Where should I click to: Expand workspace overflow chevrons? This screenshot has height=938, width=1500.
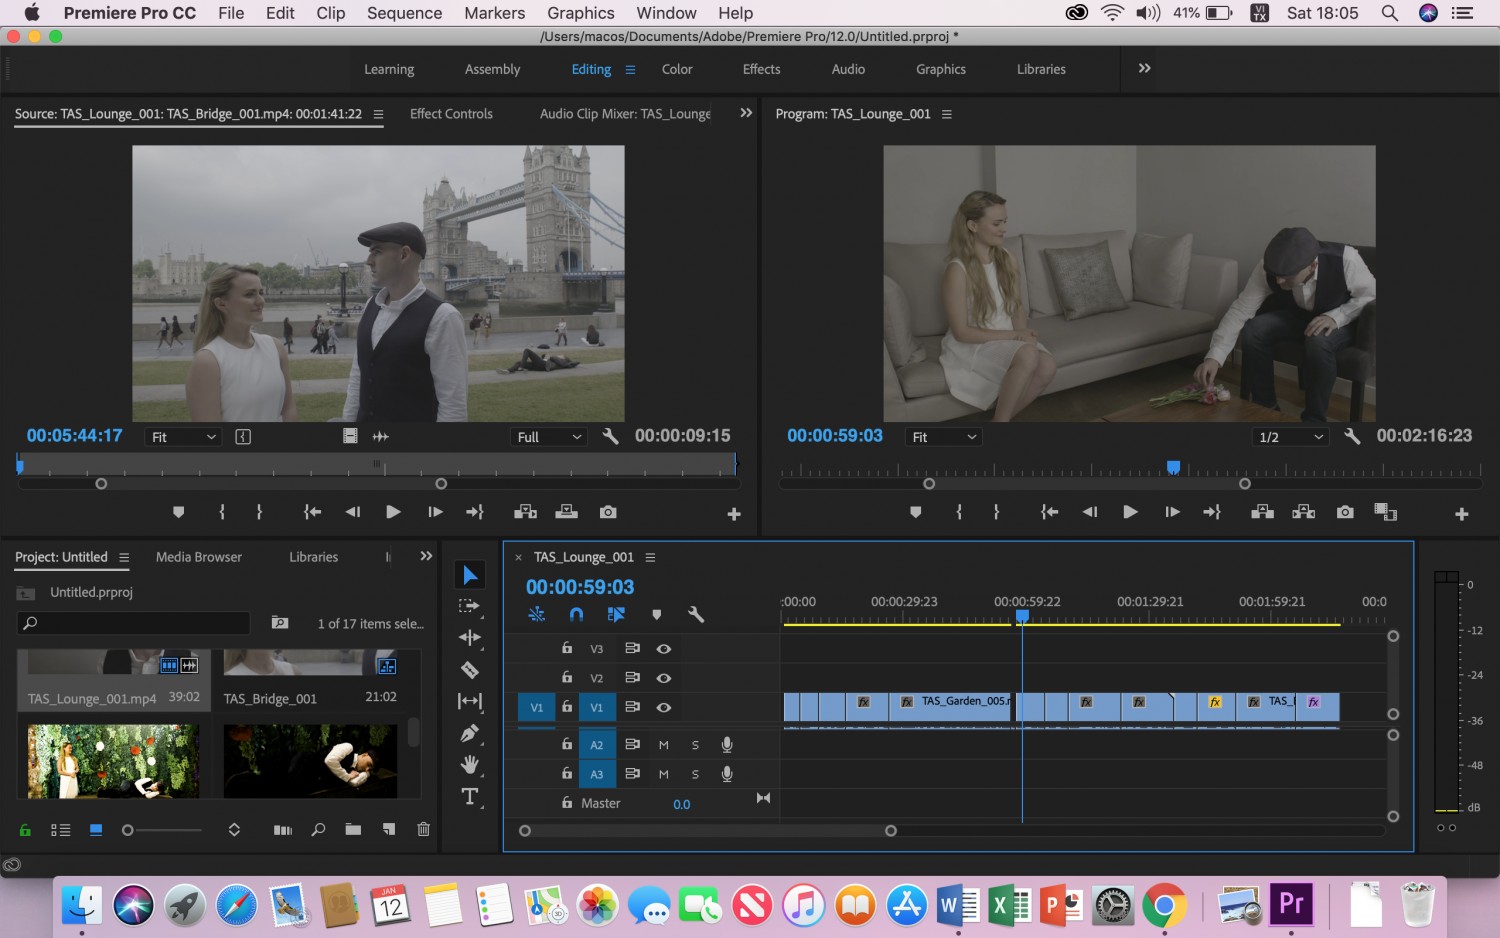pos(1144,68)
